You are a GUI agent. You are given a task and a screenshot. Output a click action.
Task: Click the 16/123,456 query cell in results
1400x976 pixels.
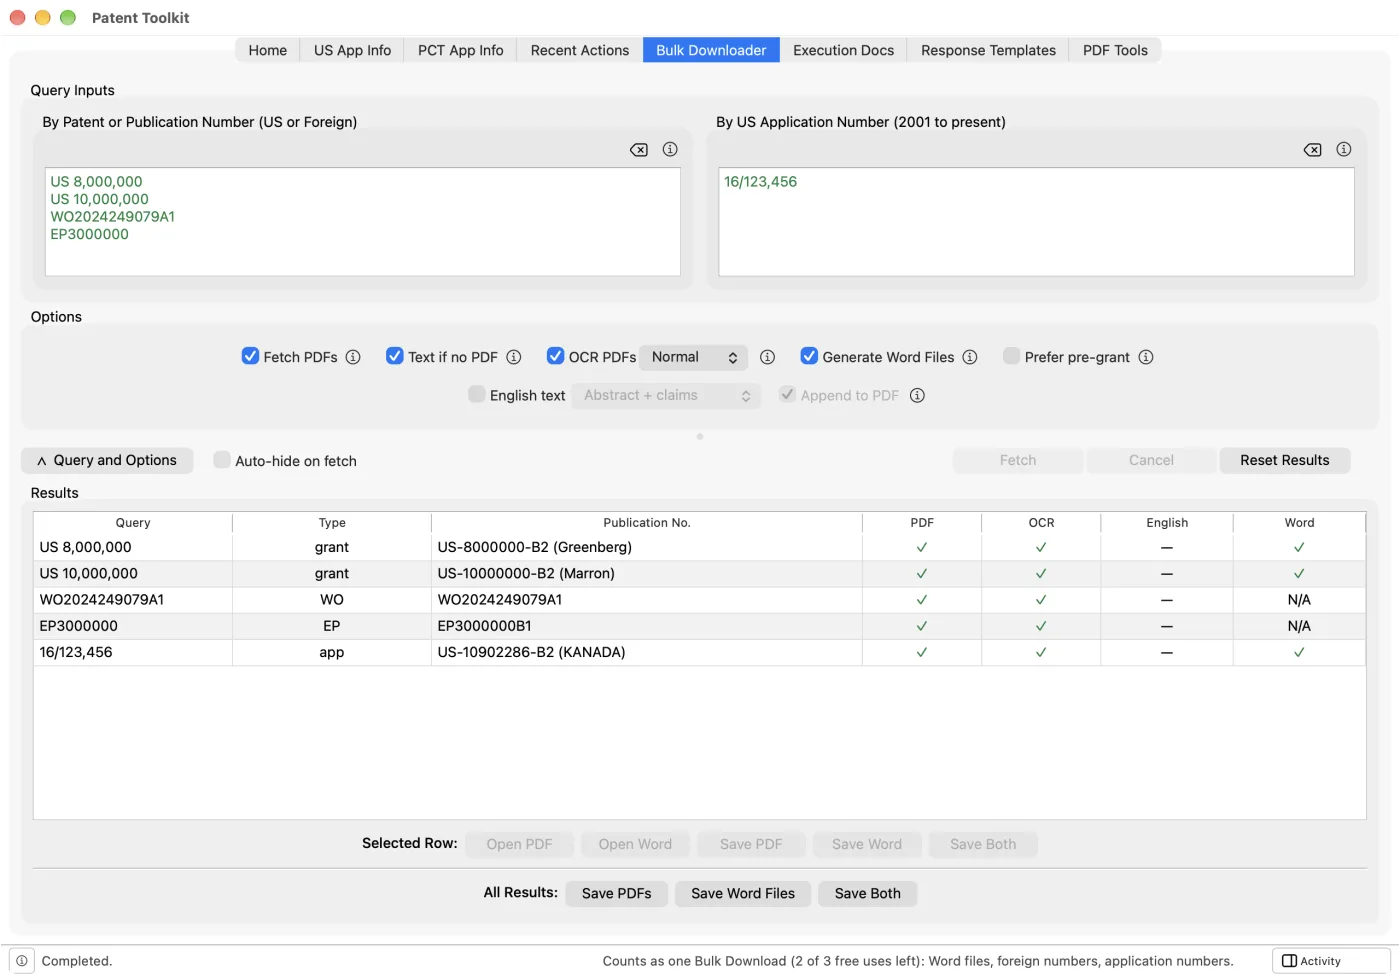click(133, 652)
